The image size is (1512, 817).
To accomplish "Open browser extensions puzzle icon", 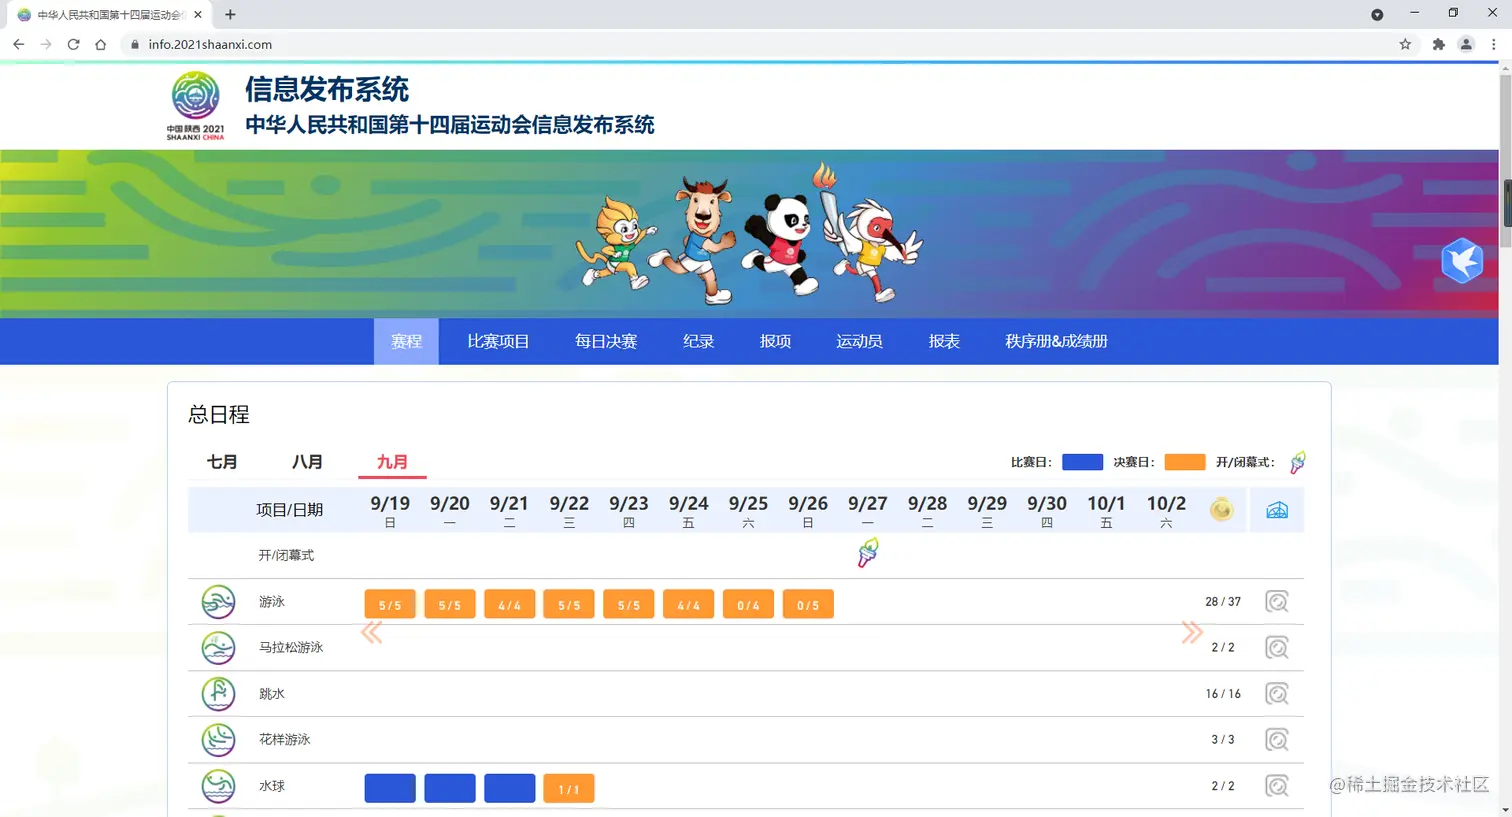I will coord(1438,44).
